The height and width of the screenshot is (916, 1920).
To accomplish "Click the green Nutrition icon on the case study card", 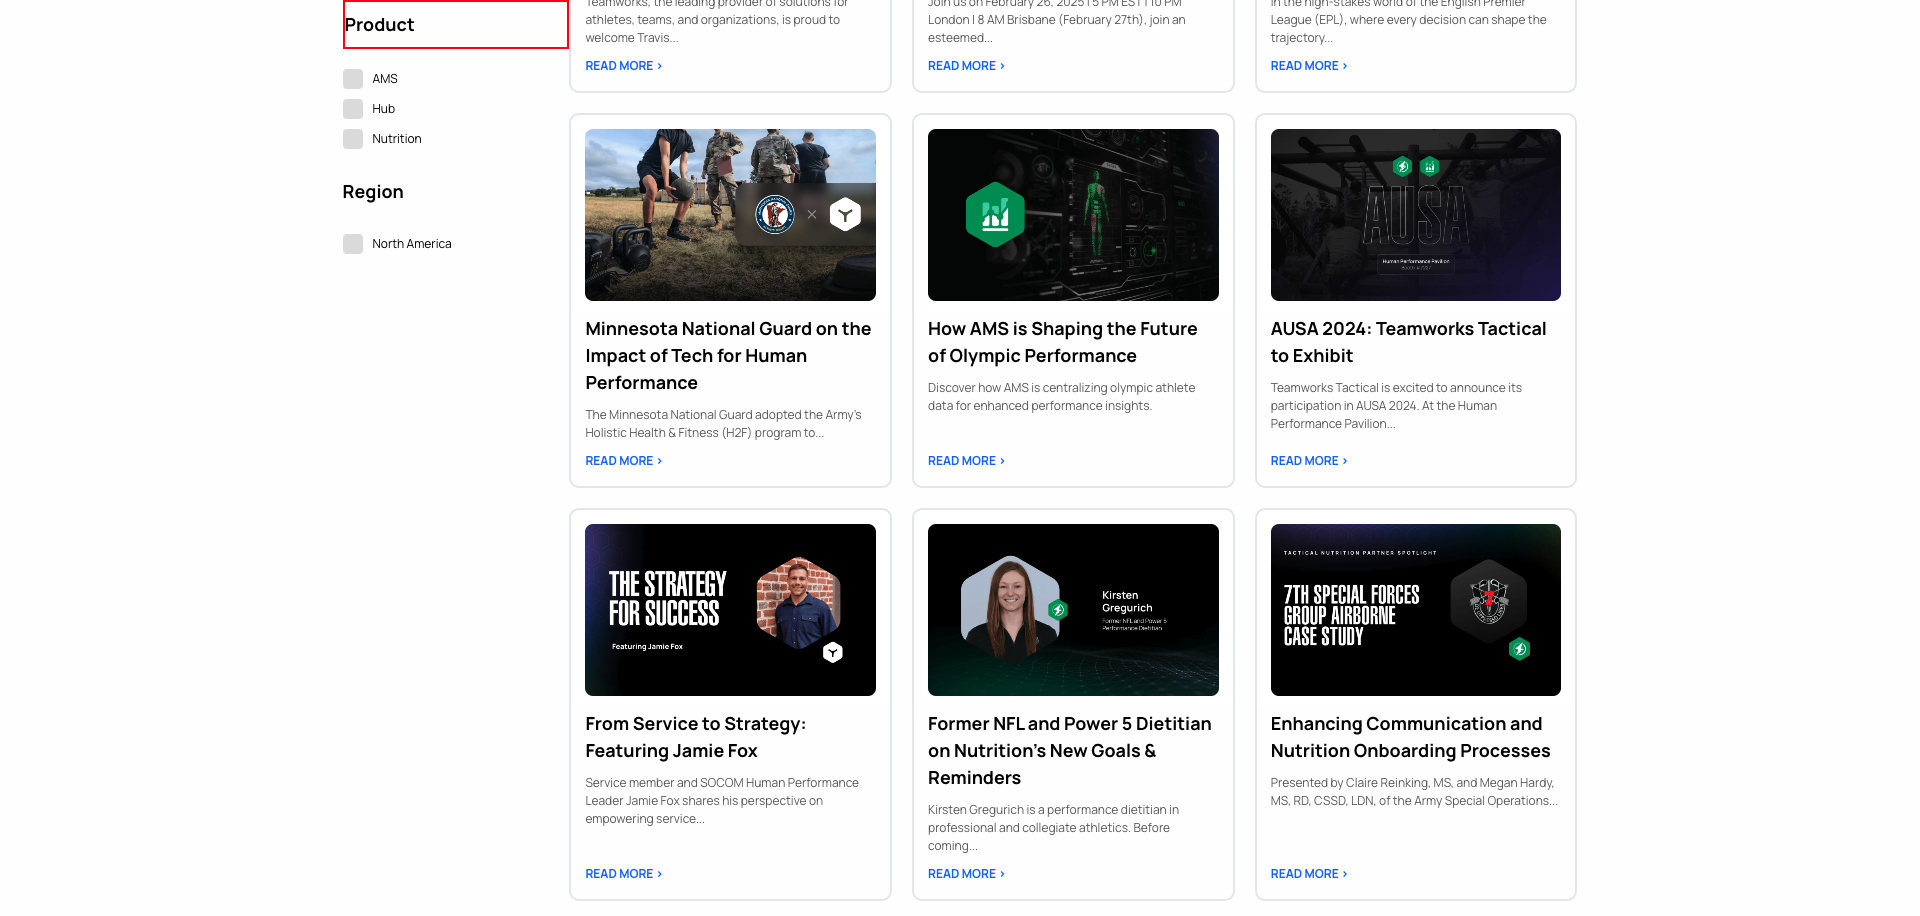I will coord(1520,649).
